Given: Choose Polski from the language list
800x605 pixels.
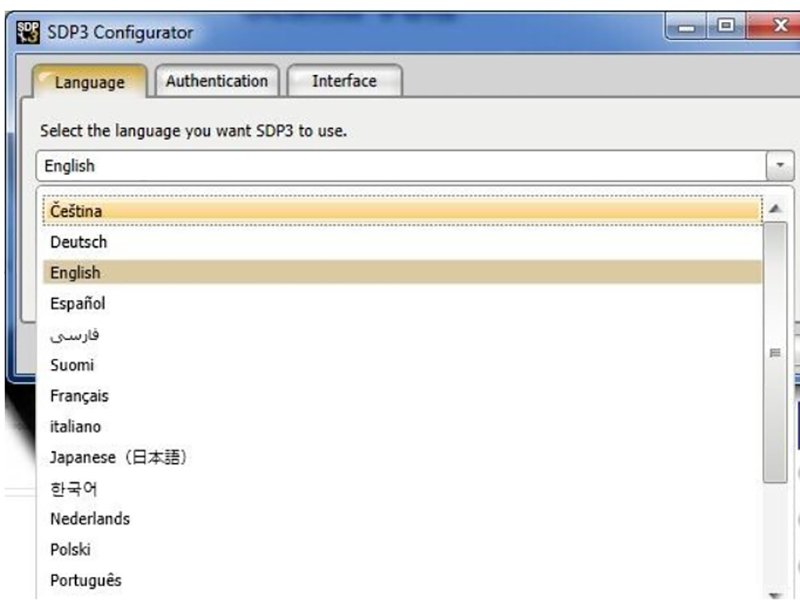Looking at the screenshot, I should click(402, 549).
